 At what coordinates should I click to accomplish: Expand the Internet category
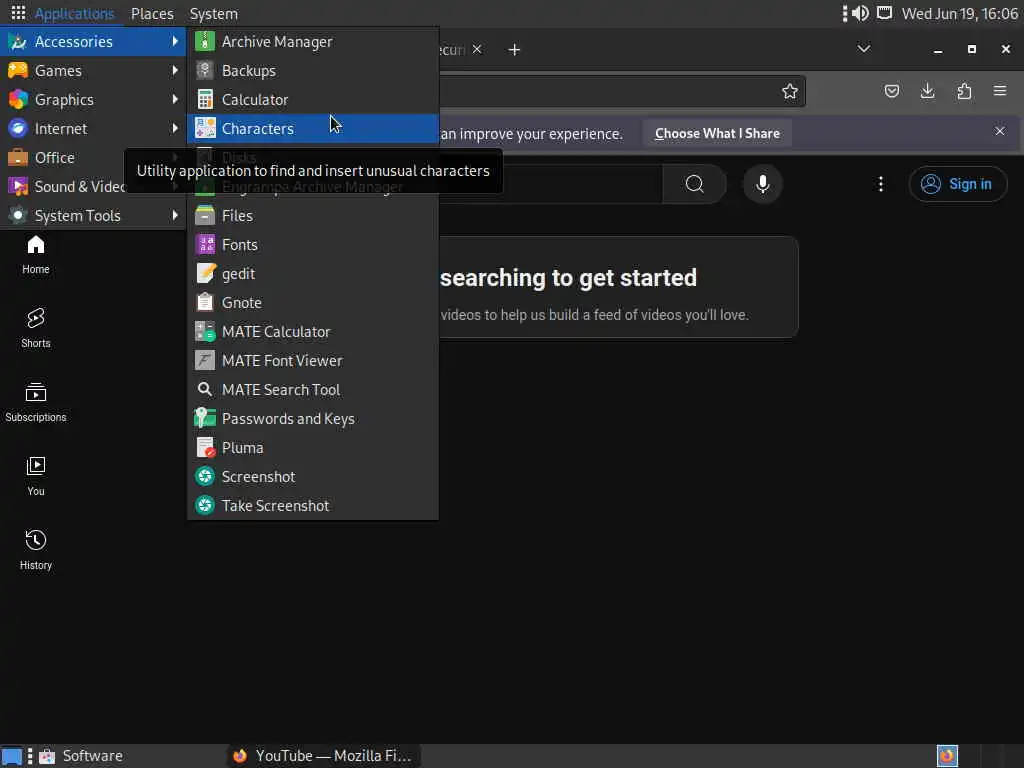(93, 129)
